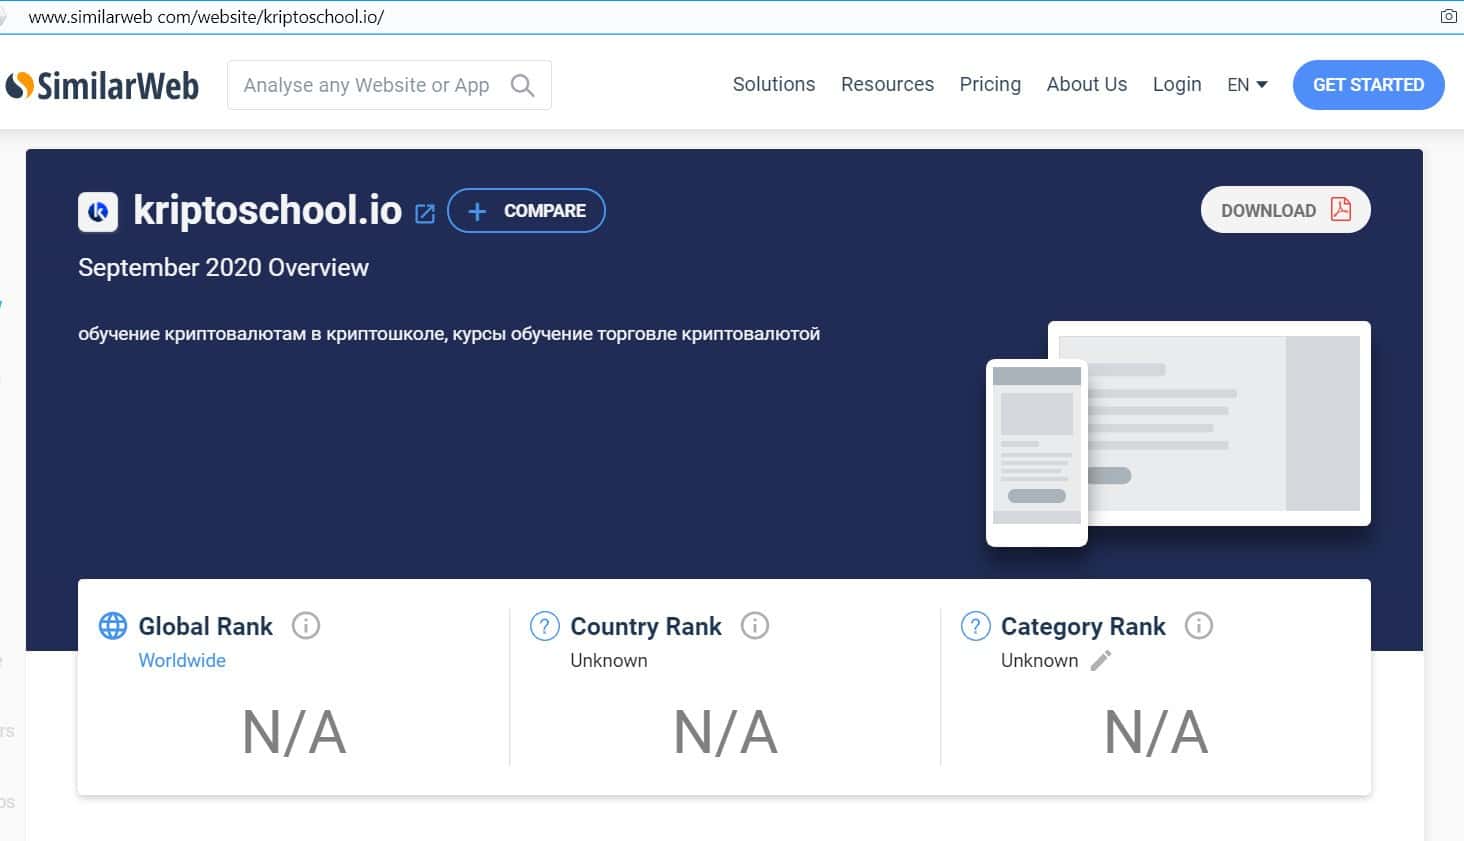
Task: Click the GET STARTED button
Action: 1368,85
